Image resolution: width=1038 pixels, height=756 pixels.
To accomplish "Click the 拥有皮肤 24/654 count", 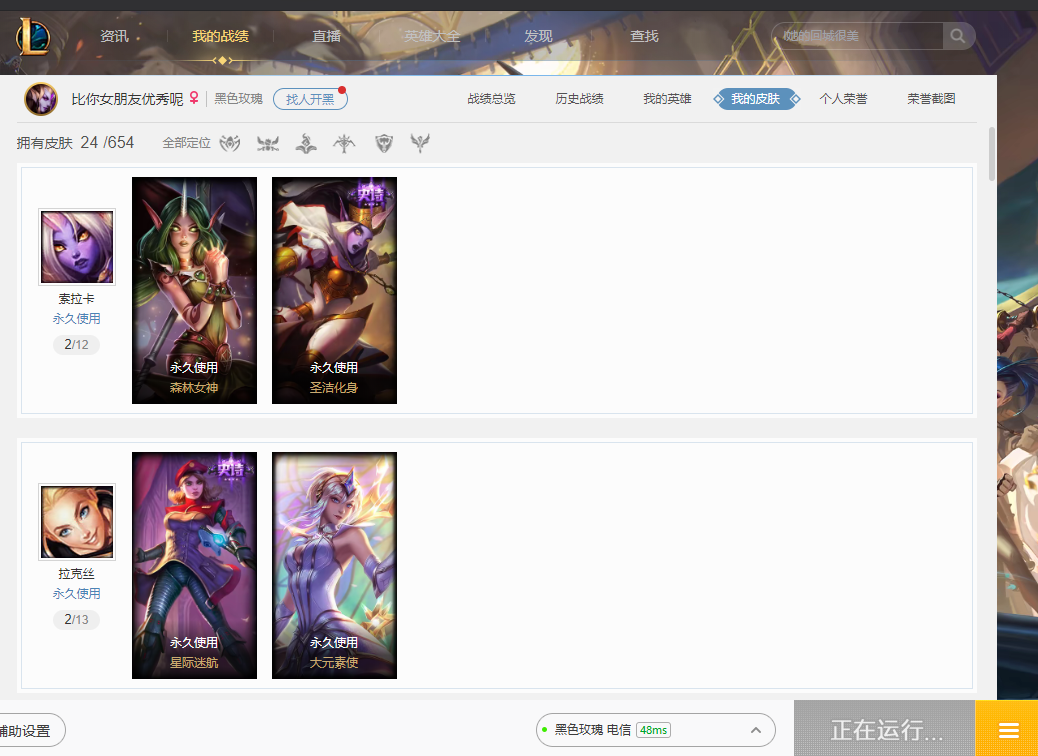I will pyautogui.click(x=75, y=143).
